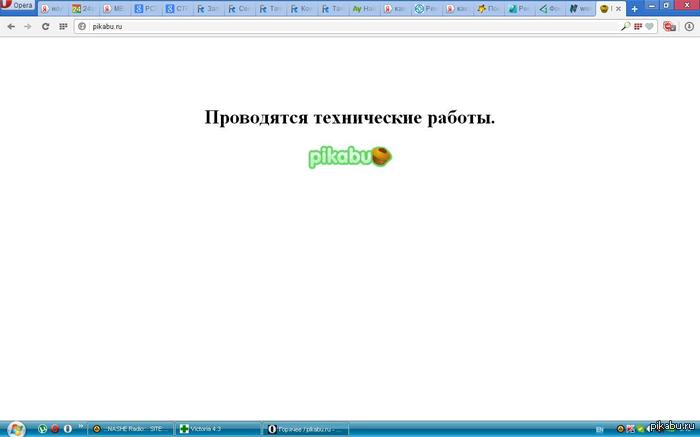Click the magnifier key icon in address bar
This screenshot has width=700, height=437.
tap(625, 26)
